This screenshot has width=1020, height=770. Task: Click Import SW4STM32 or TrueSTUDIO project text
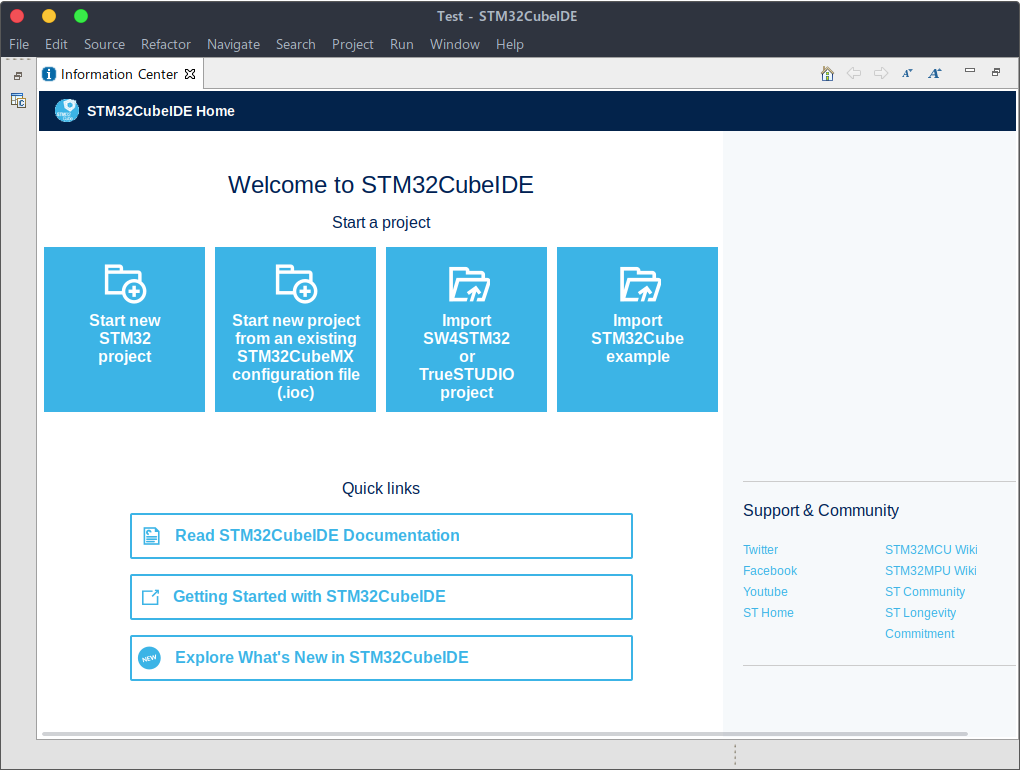tap(466, 356)
